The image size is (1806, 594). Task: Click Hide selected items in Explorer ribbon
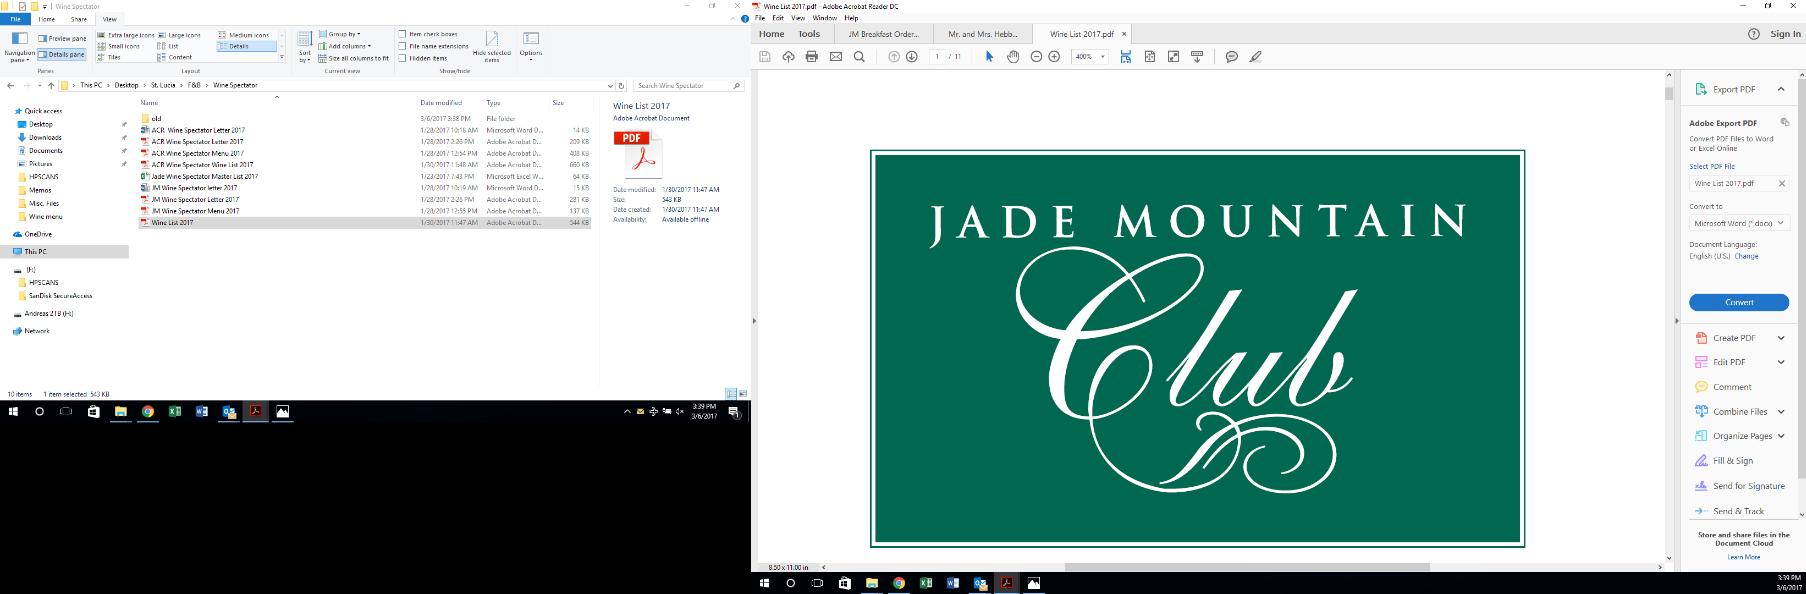tap(491, 47)
